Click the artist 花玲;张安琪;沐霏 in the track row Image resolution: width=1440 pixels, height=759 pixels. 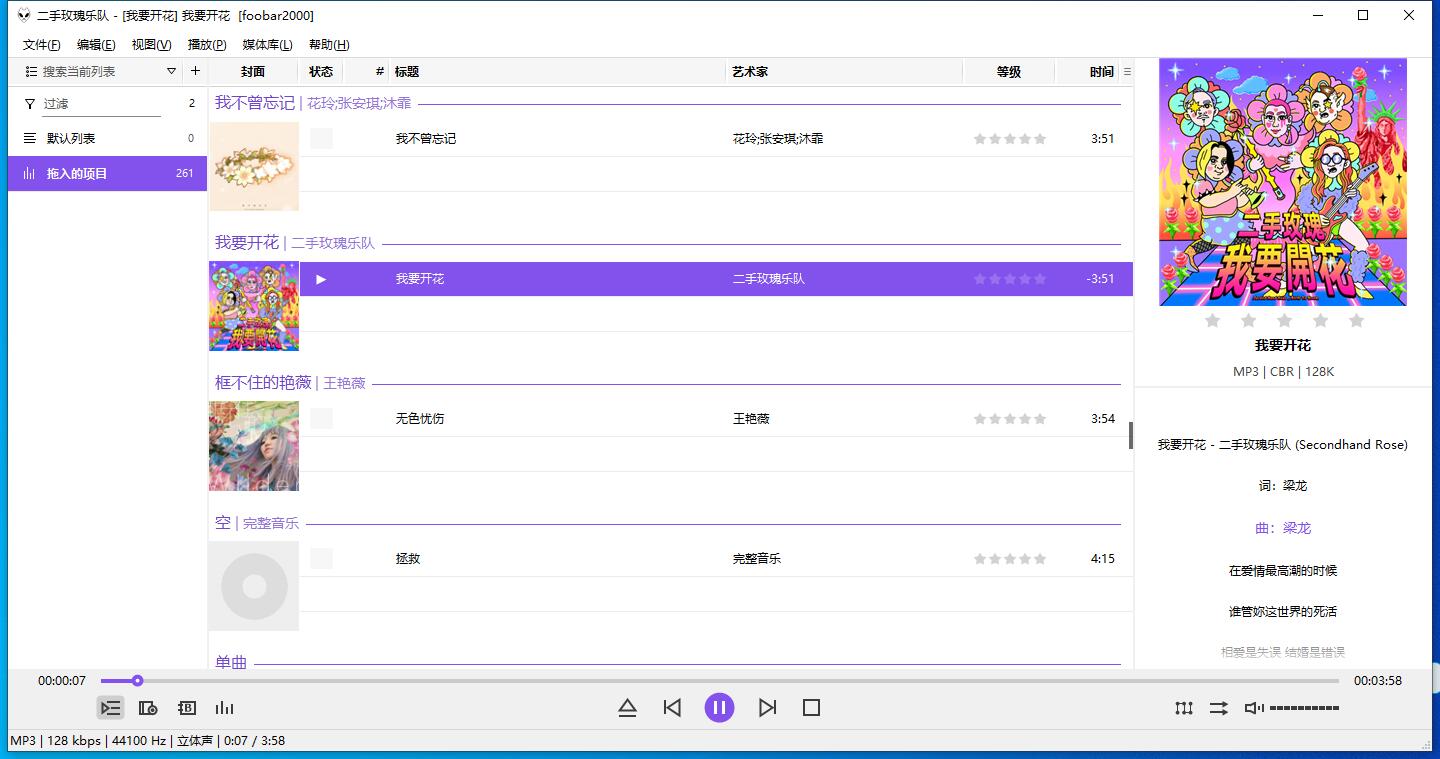778,139
